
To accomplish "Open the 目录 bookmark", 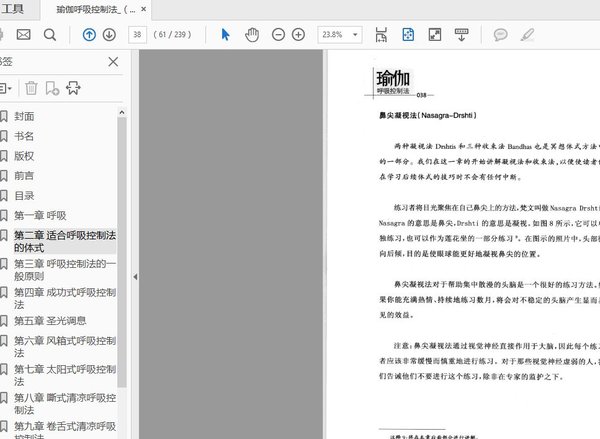I will click(x=24, y=196).
